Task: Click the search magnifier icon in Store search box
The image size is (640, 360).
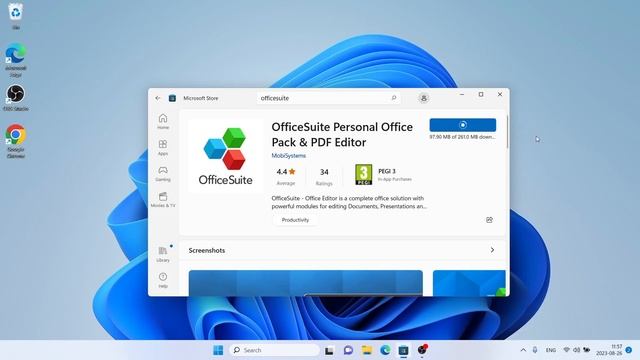Action: point(394,98)
